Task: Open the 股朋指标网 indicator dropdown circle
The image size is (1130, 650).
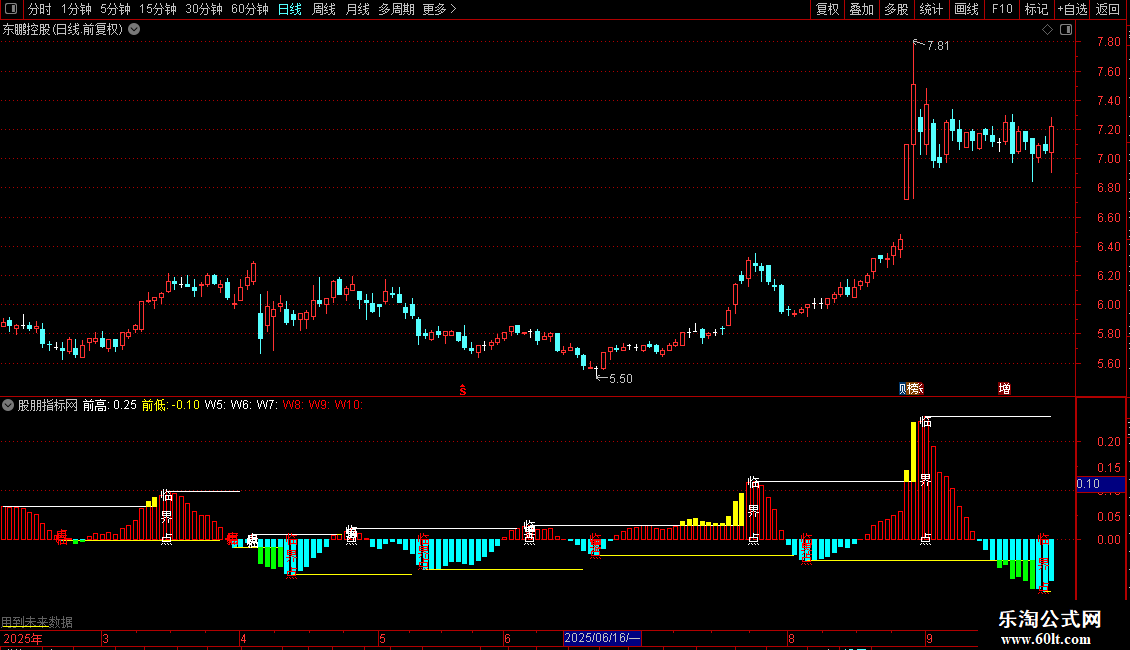Action: tap(8, 405)
